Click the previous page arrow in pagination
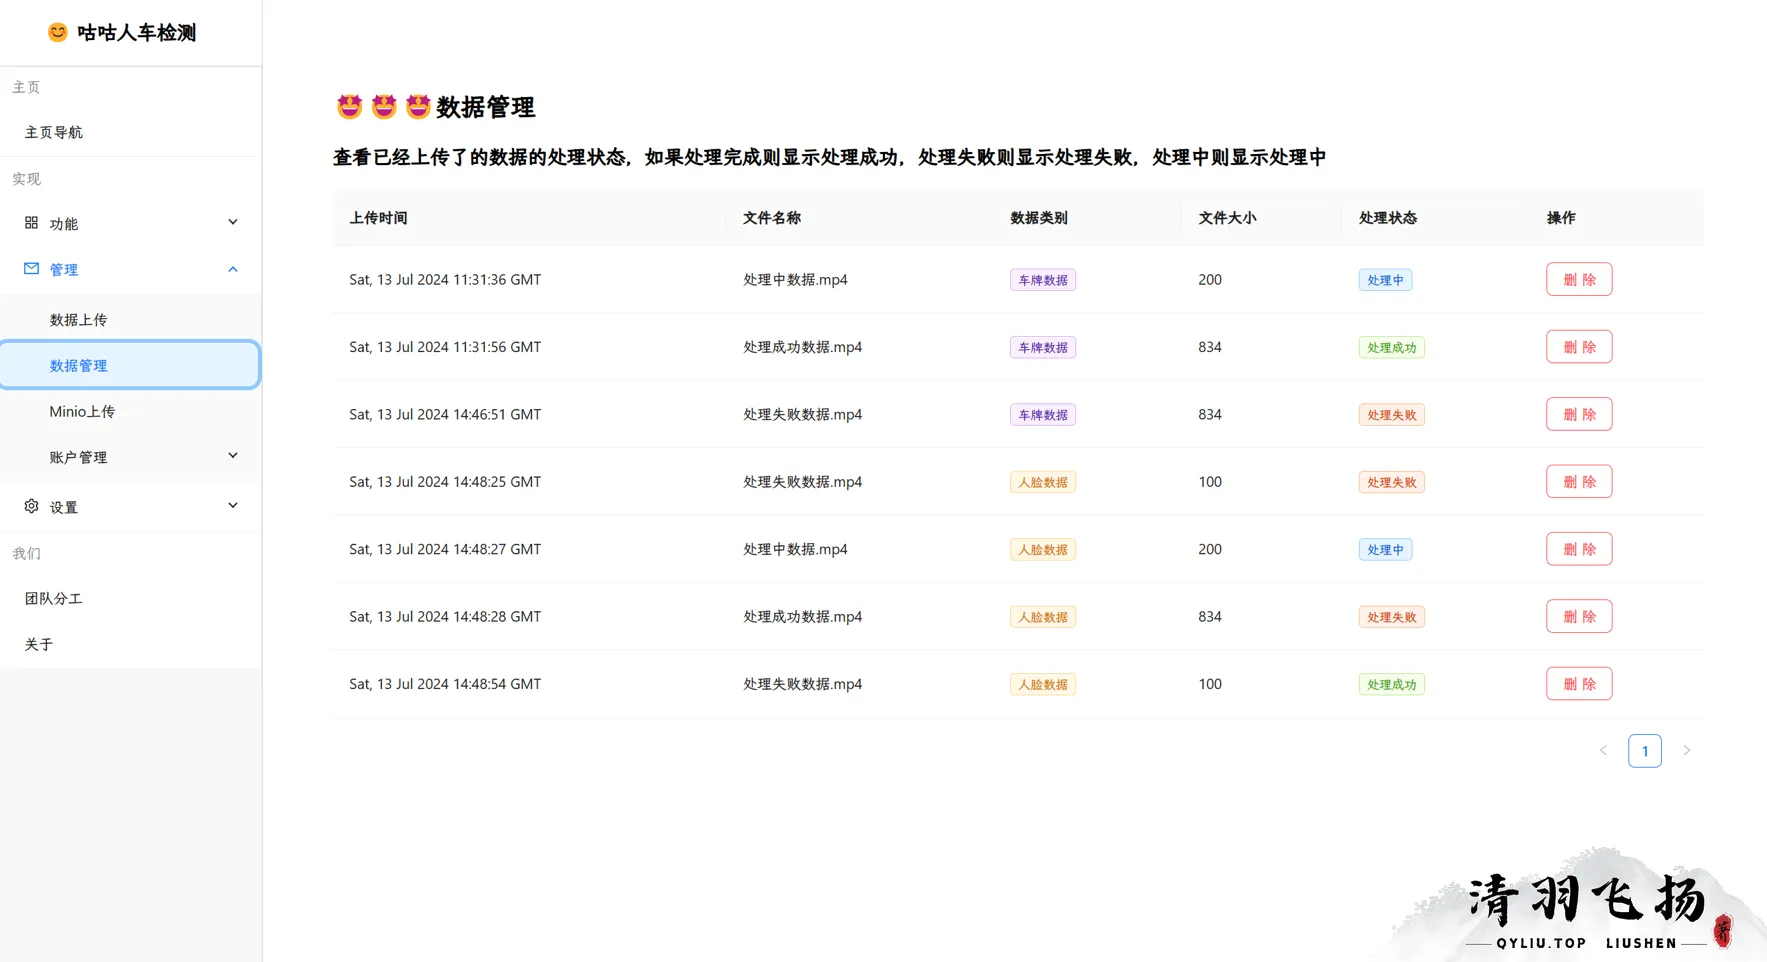The image size is (1767, 962). (1603, 750)
